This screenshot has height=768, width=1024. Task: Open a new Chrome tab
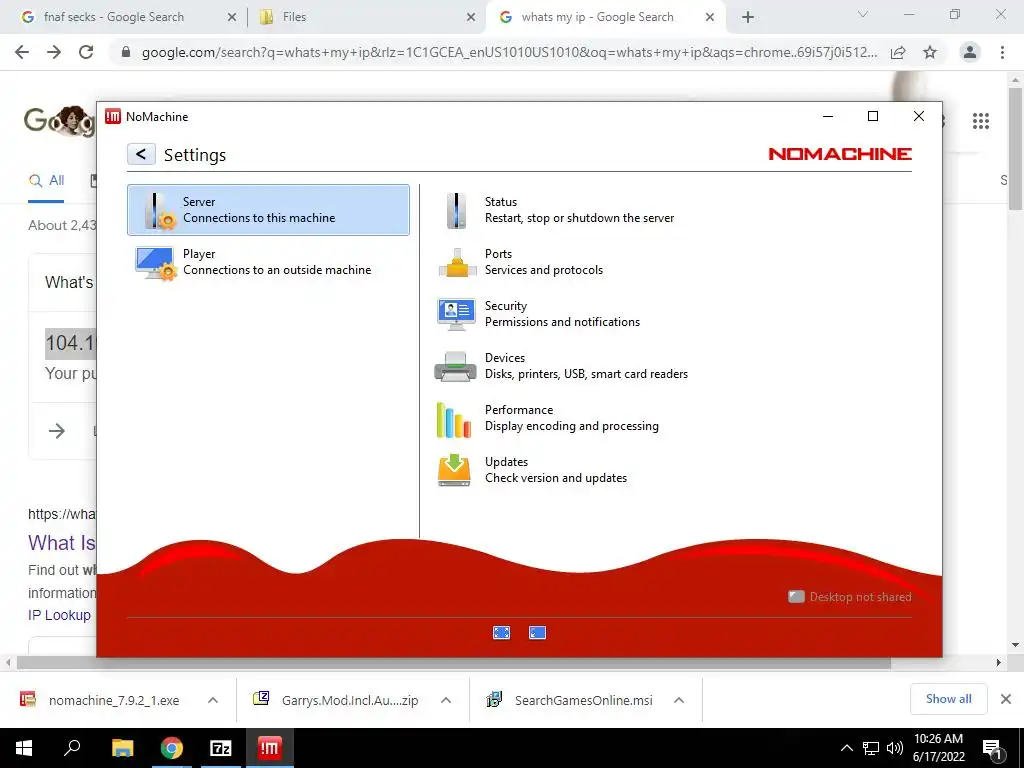[x=748, y=18]
